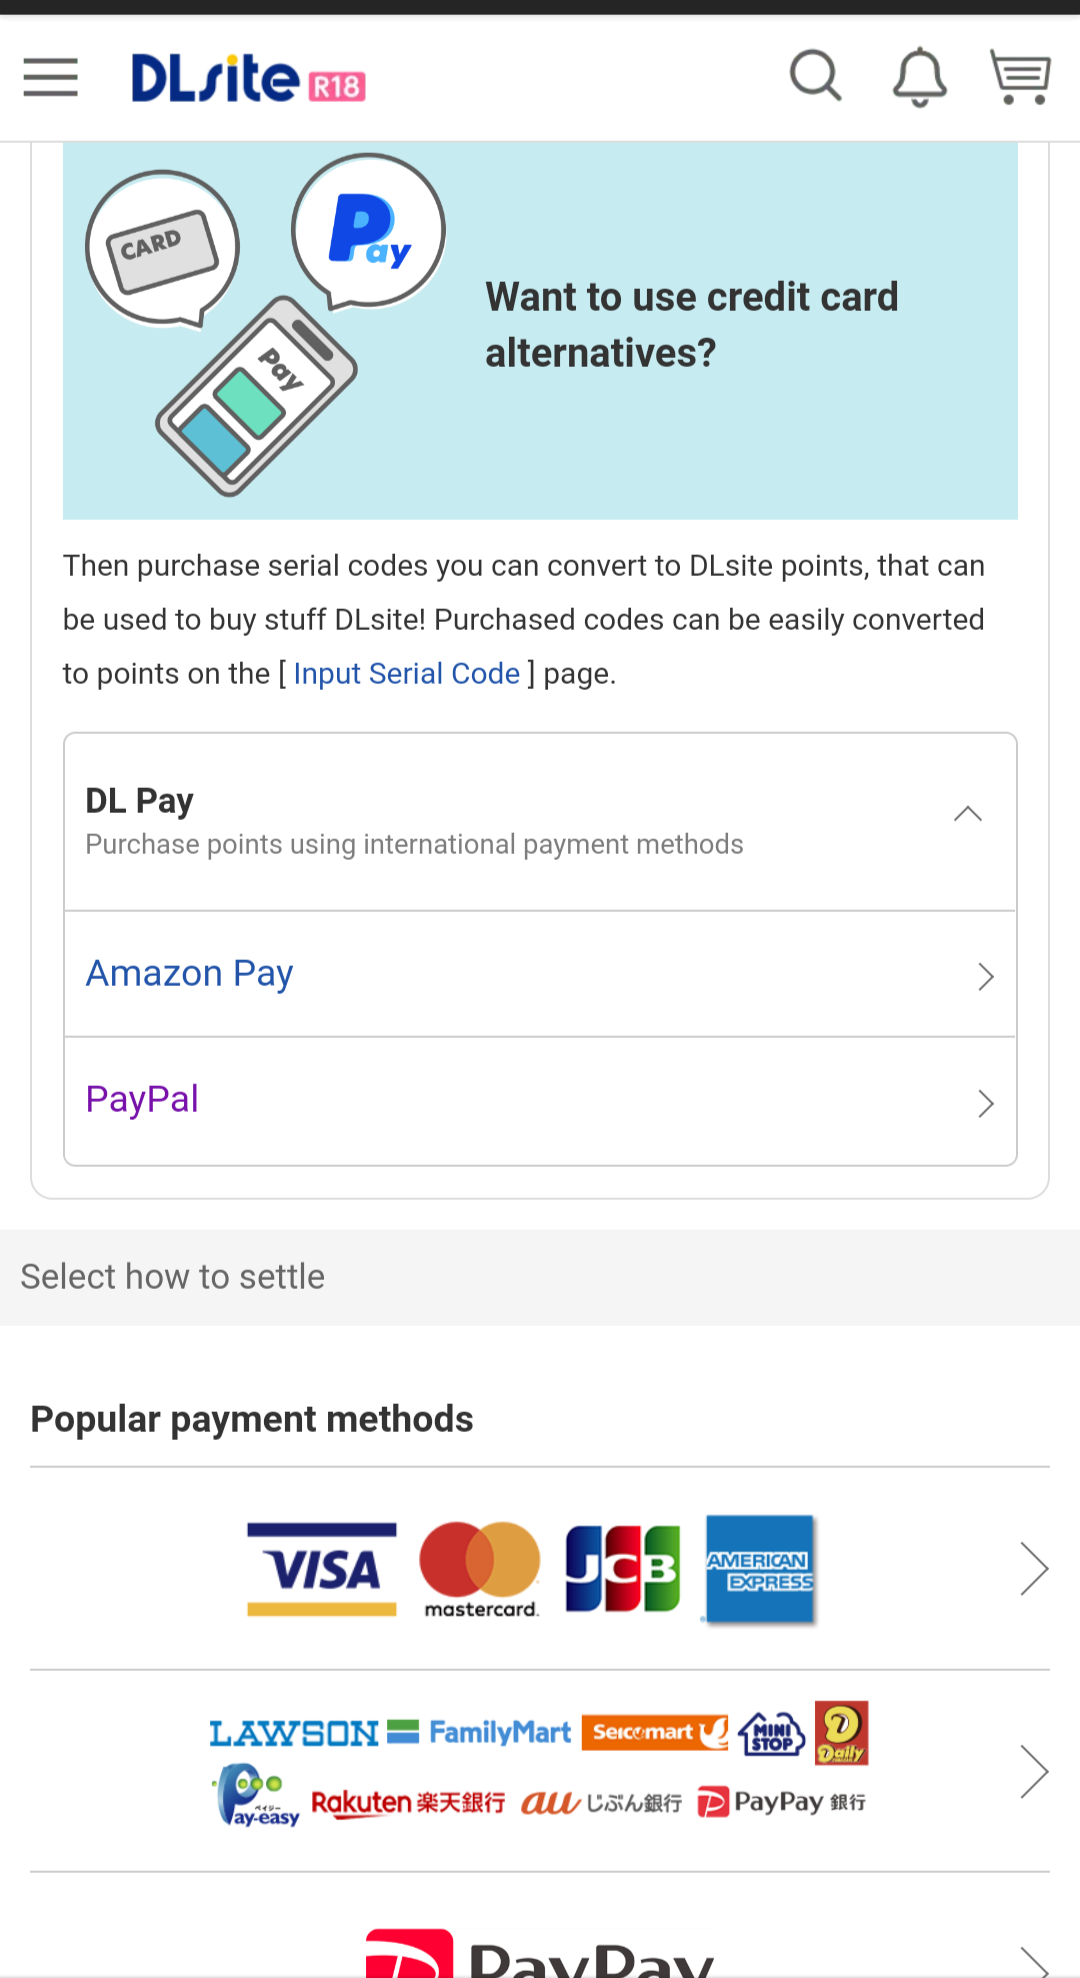This screenshot has height=1978, width=1080.
Task: Click the Mastercard logo
Action: (x=480, y=1568)
